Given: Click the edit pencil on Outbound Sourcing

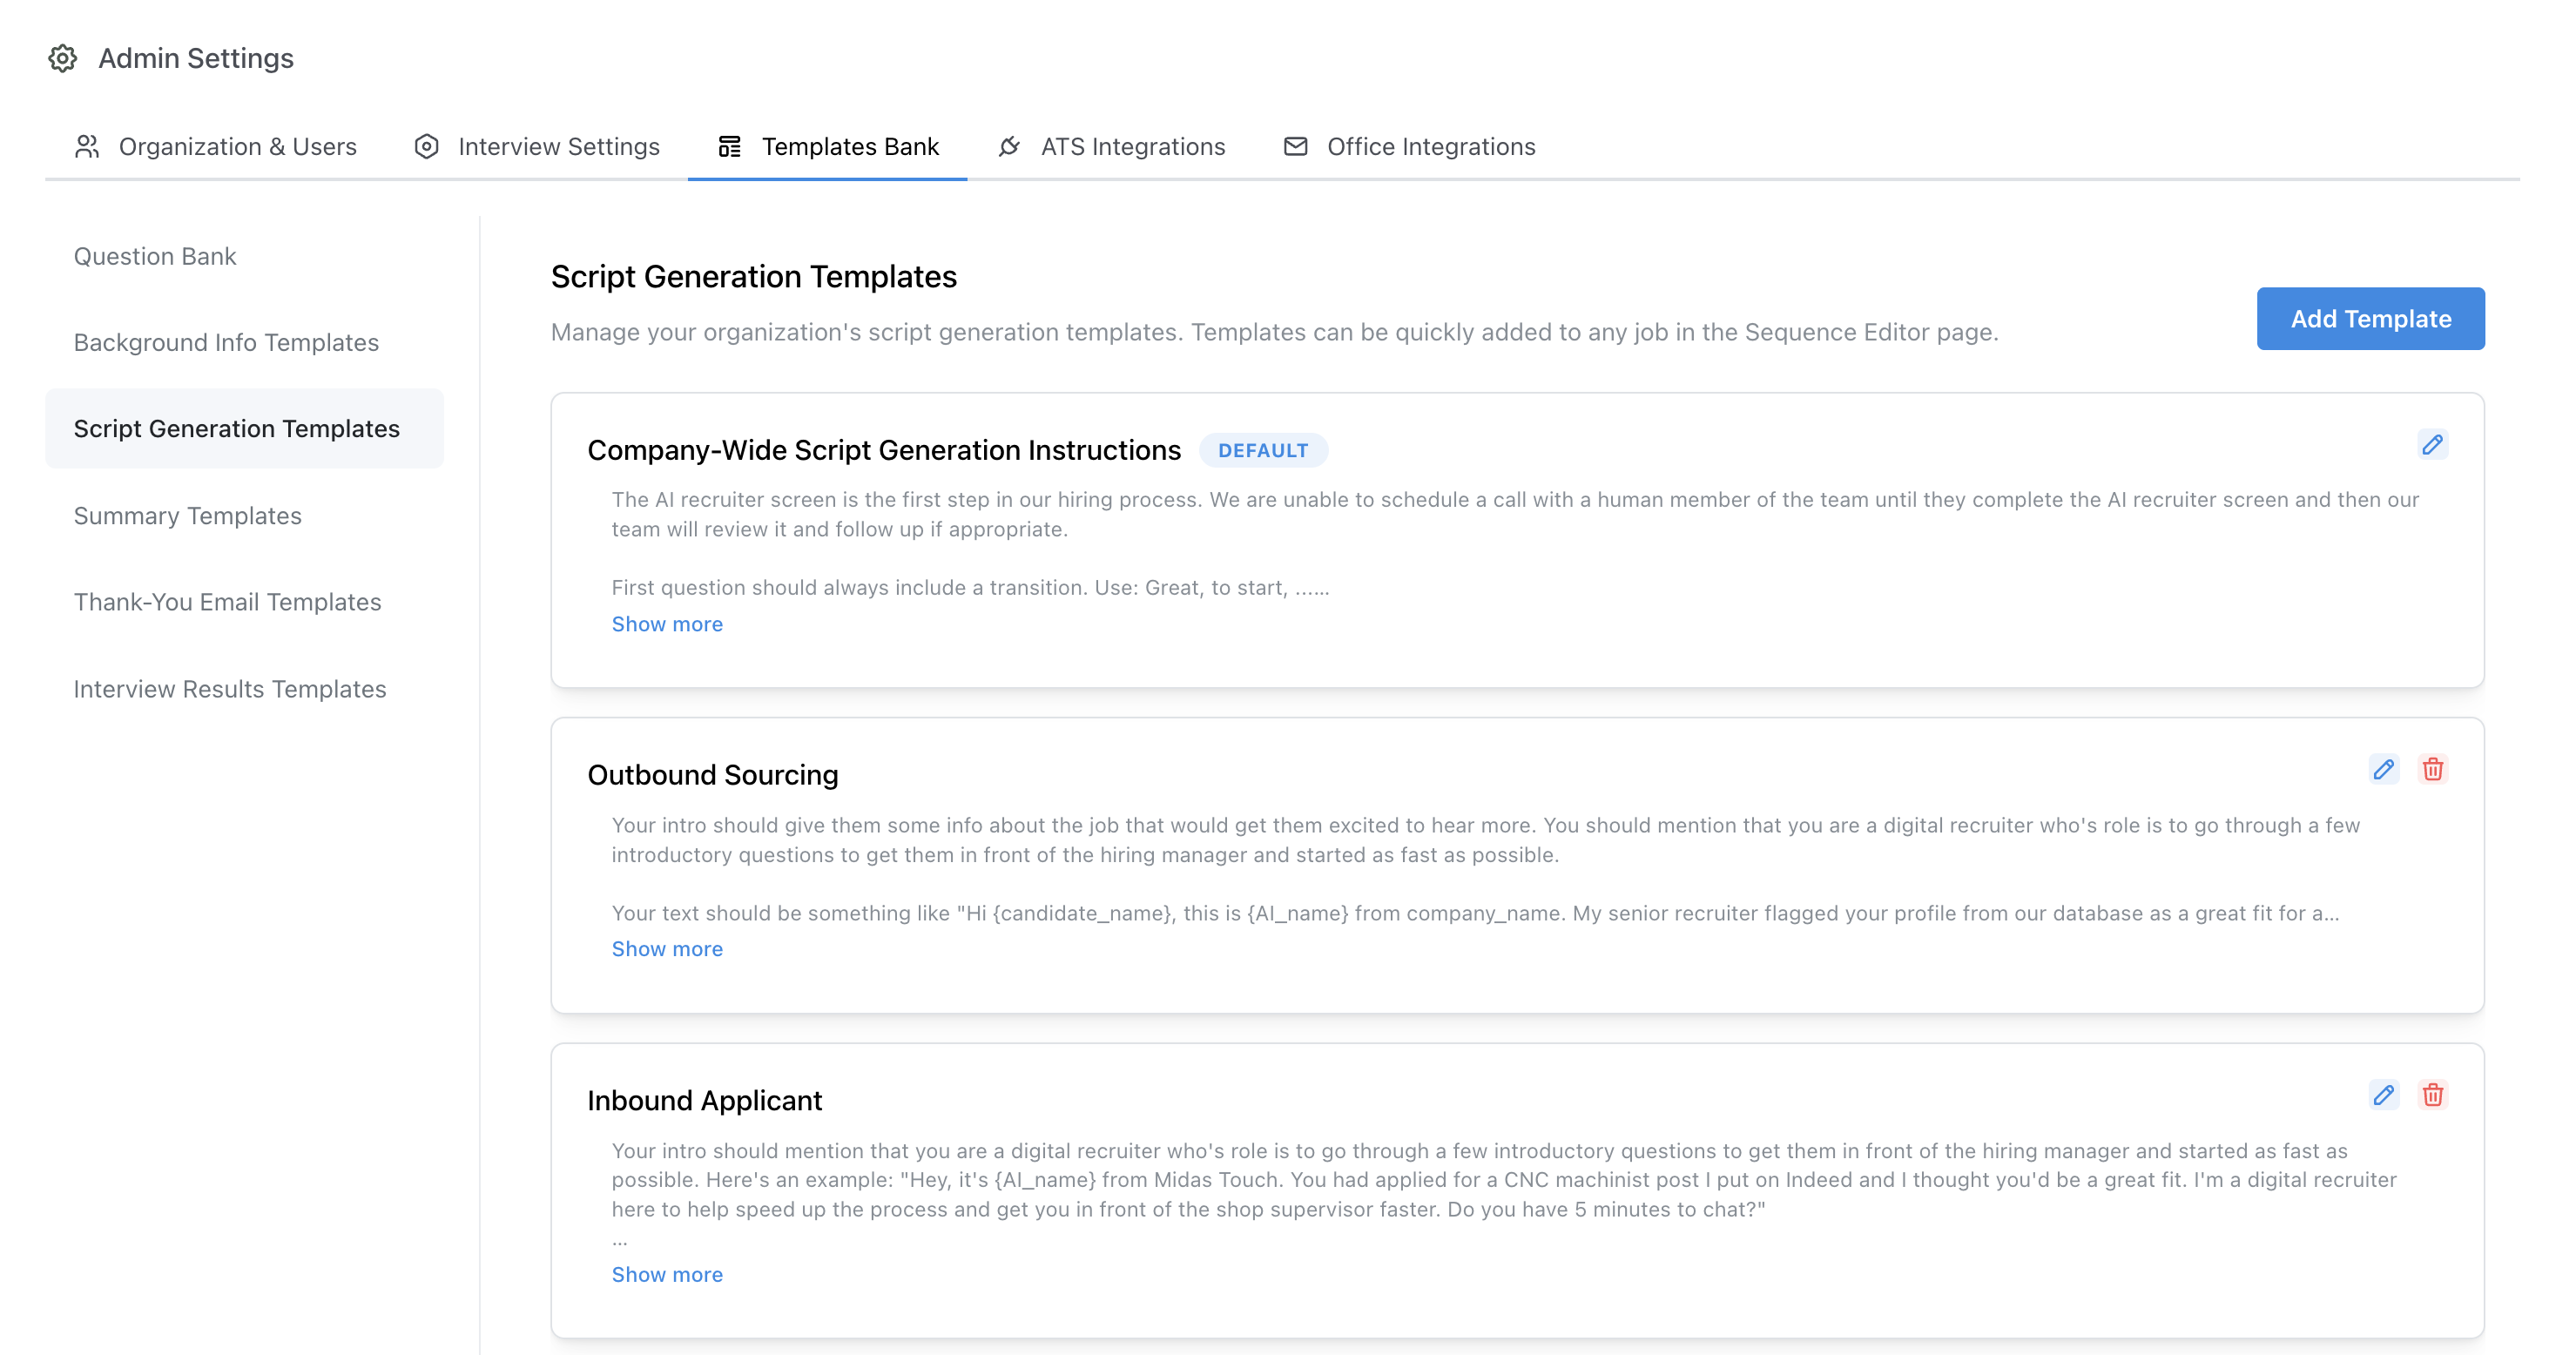Looking at the screenshot, I should tap(2384, 770).
